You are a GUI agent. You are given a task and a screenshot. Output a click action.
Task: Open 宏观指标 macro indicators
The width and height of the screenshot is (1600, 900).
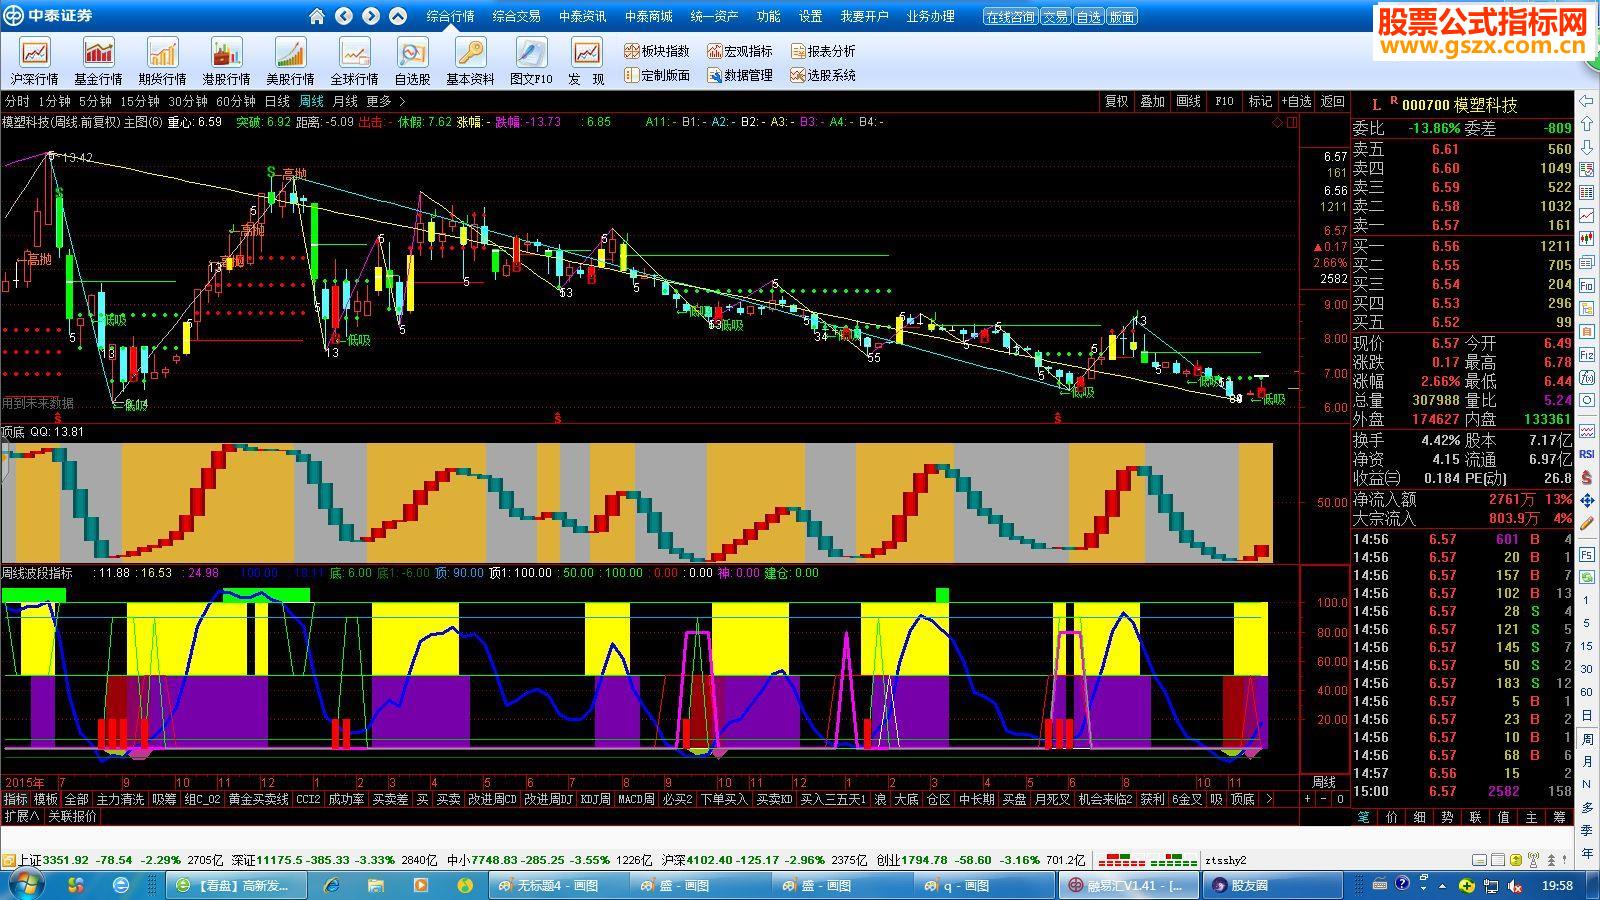click(740, 51)
